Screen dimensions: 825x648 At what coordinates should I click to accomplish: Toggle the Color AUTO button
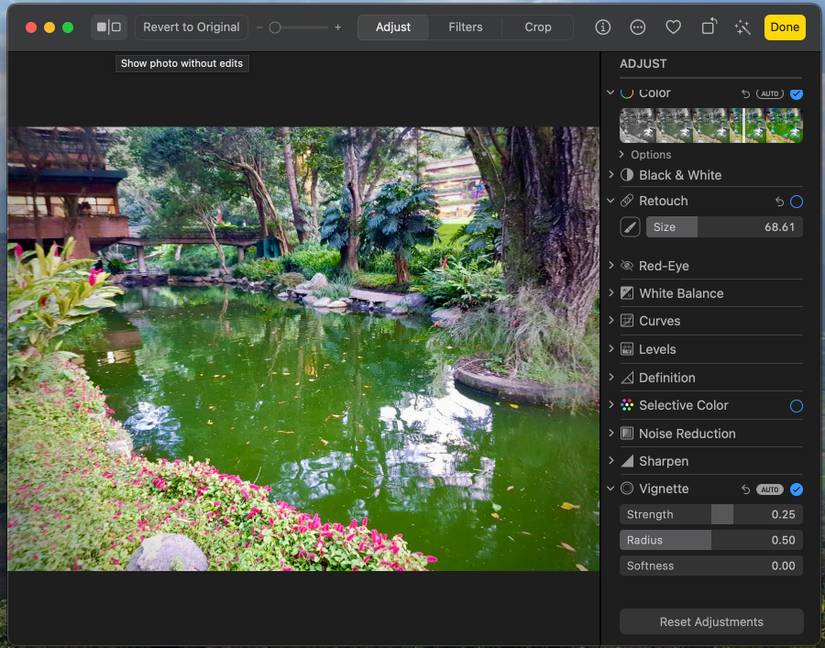770,94
